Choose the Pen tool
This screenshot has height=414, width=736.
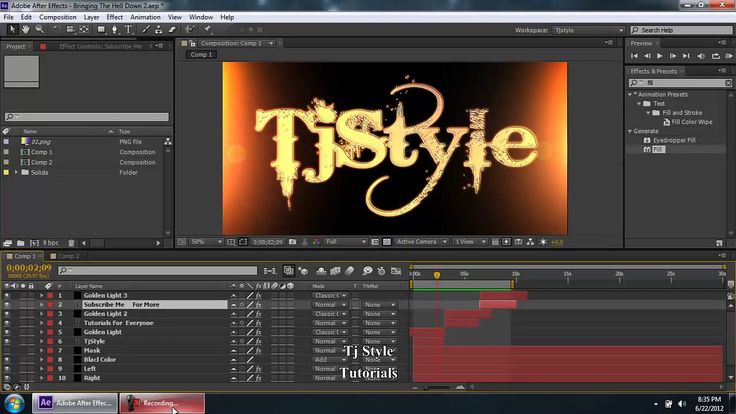[x=115, y=30]
